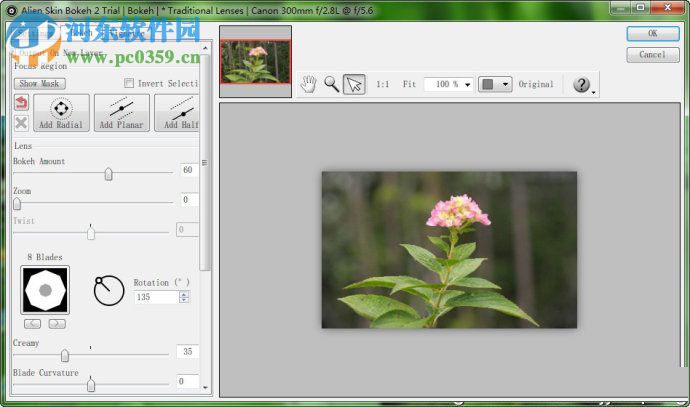
Task: Click the 8 blades aperture shape preview
Action: (x=45, y=290)
